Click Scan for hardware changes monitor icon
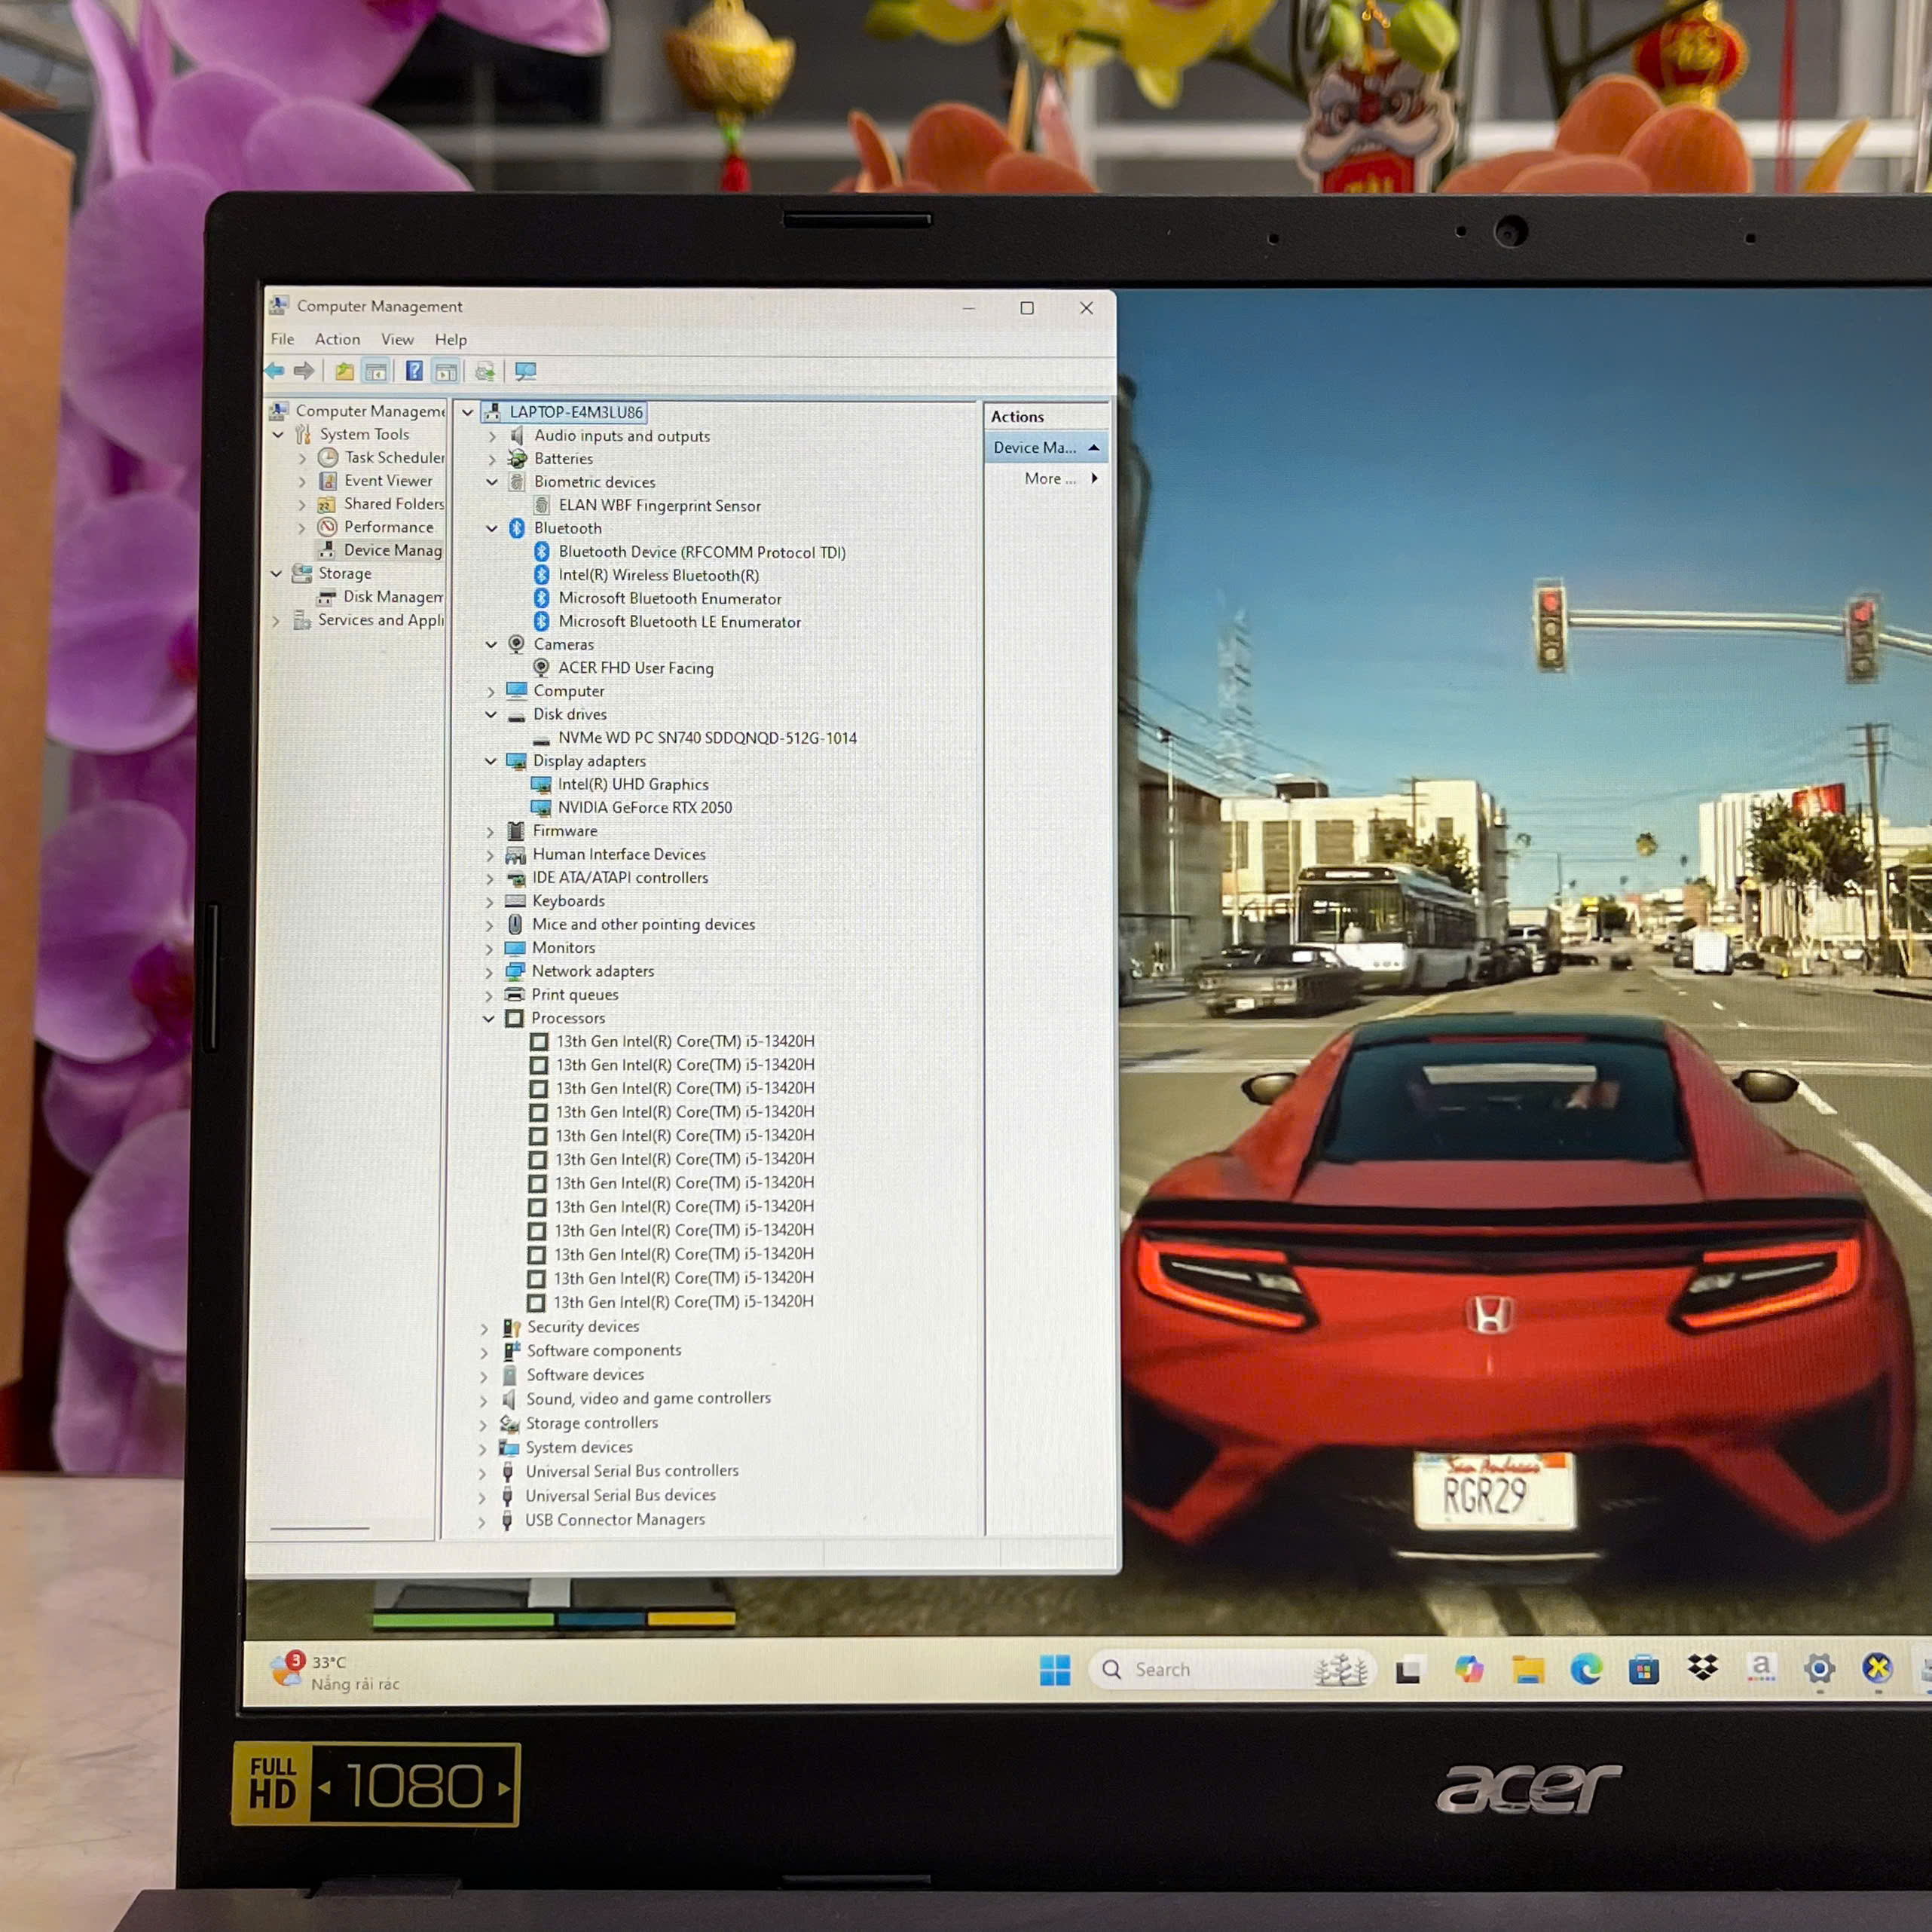Image resolution: width=1932 pixels, height=1932 pixels. pos(526,371)
